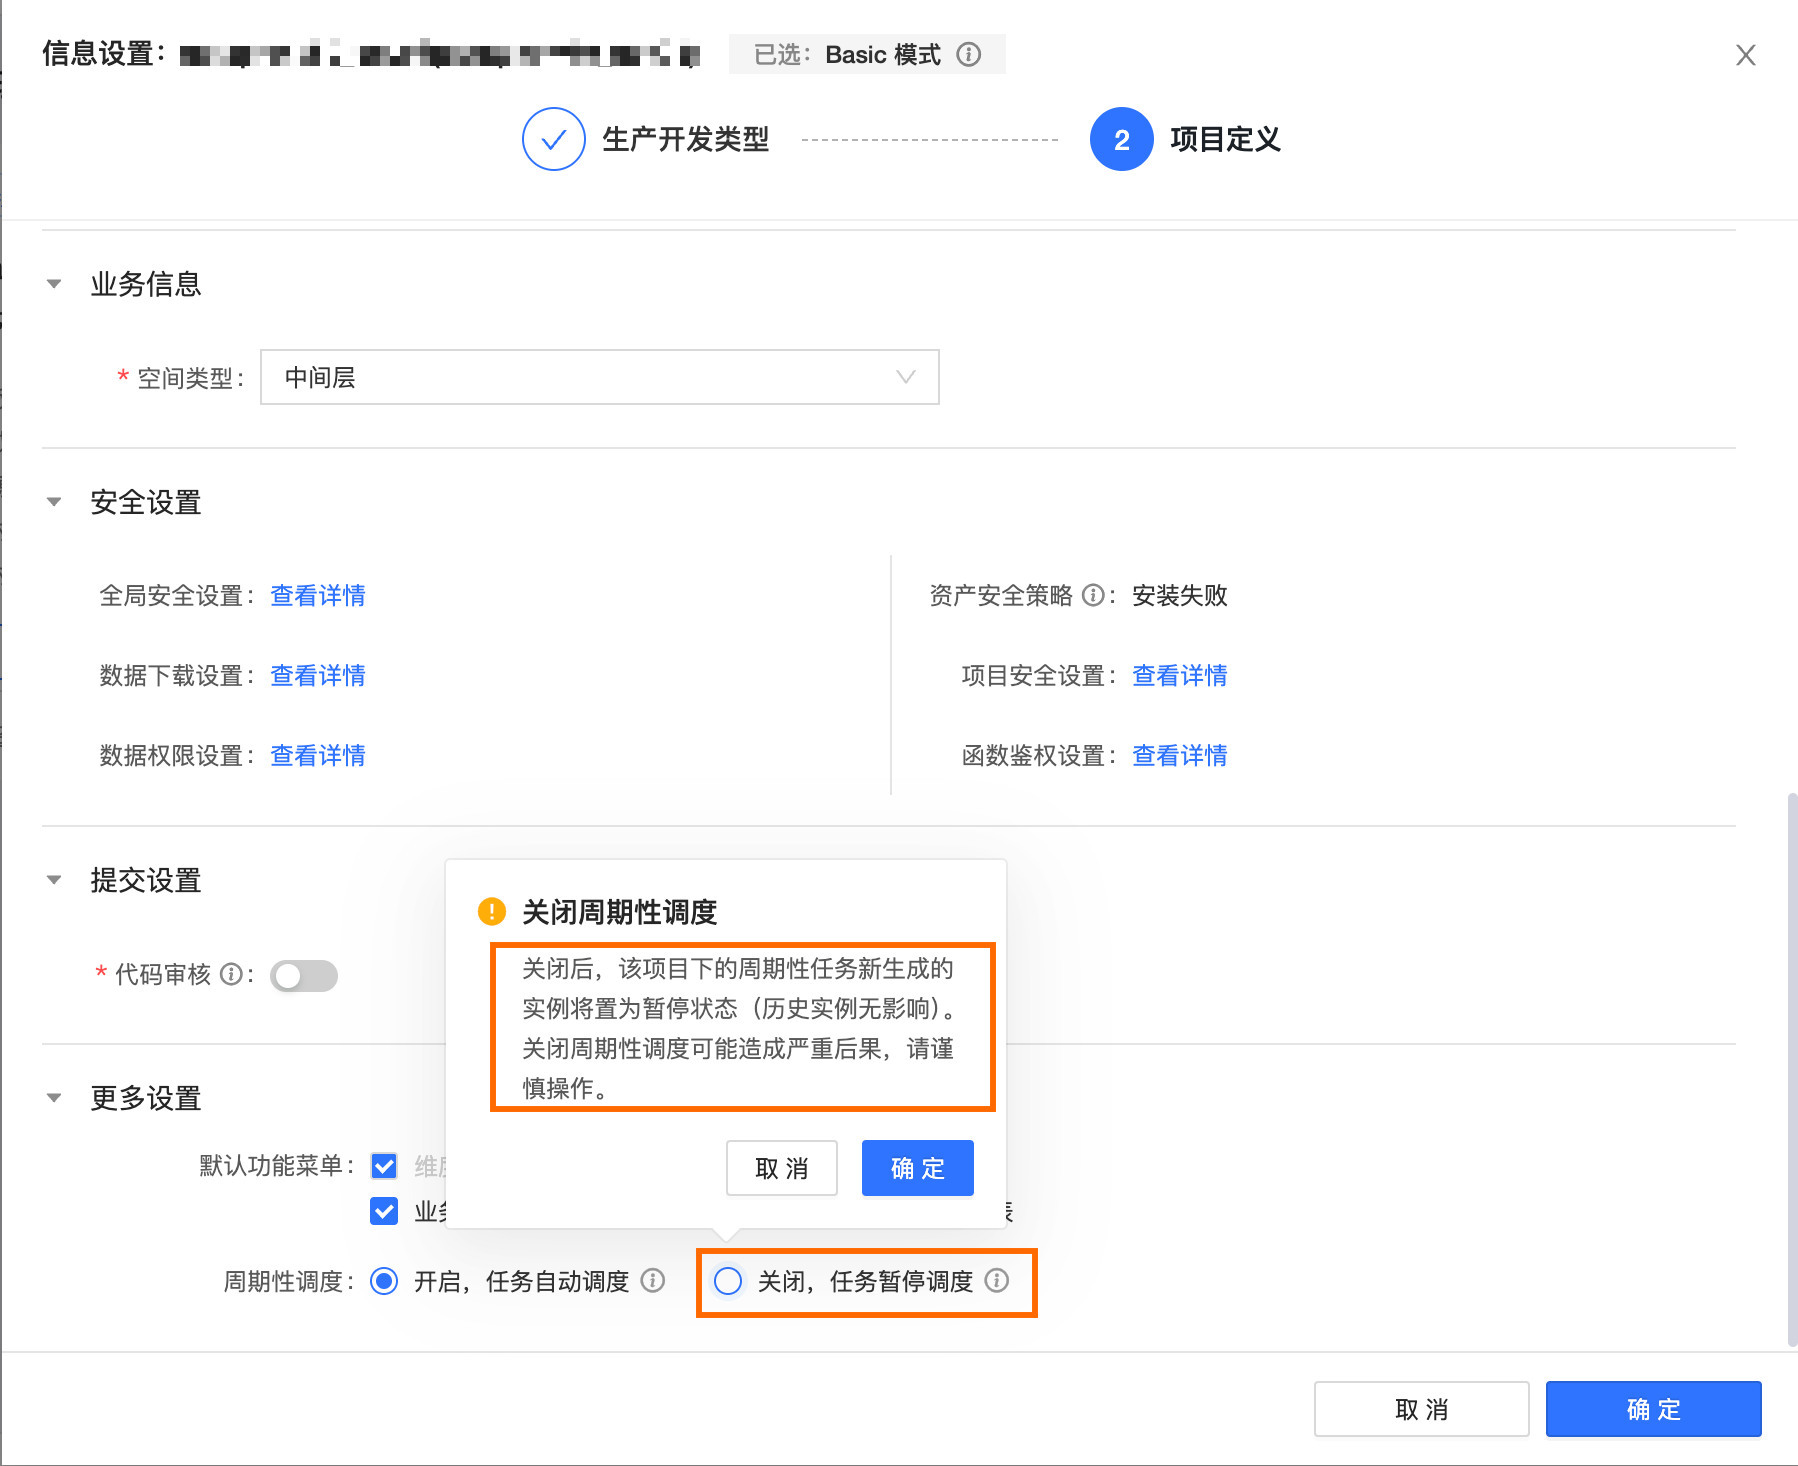Open 查看详情 link for 全局安全设置
The height and width of the screenshot is (1466, 1798).
pyautogui.click(x=318, y=596)
